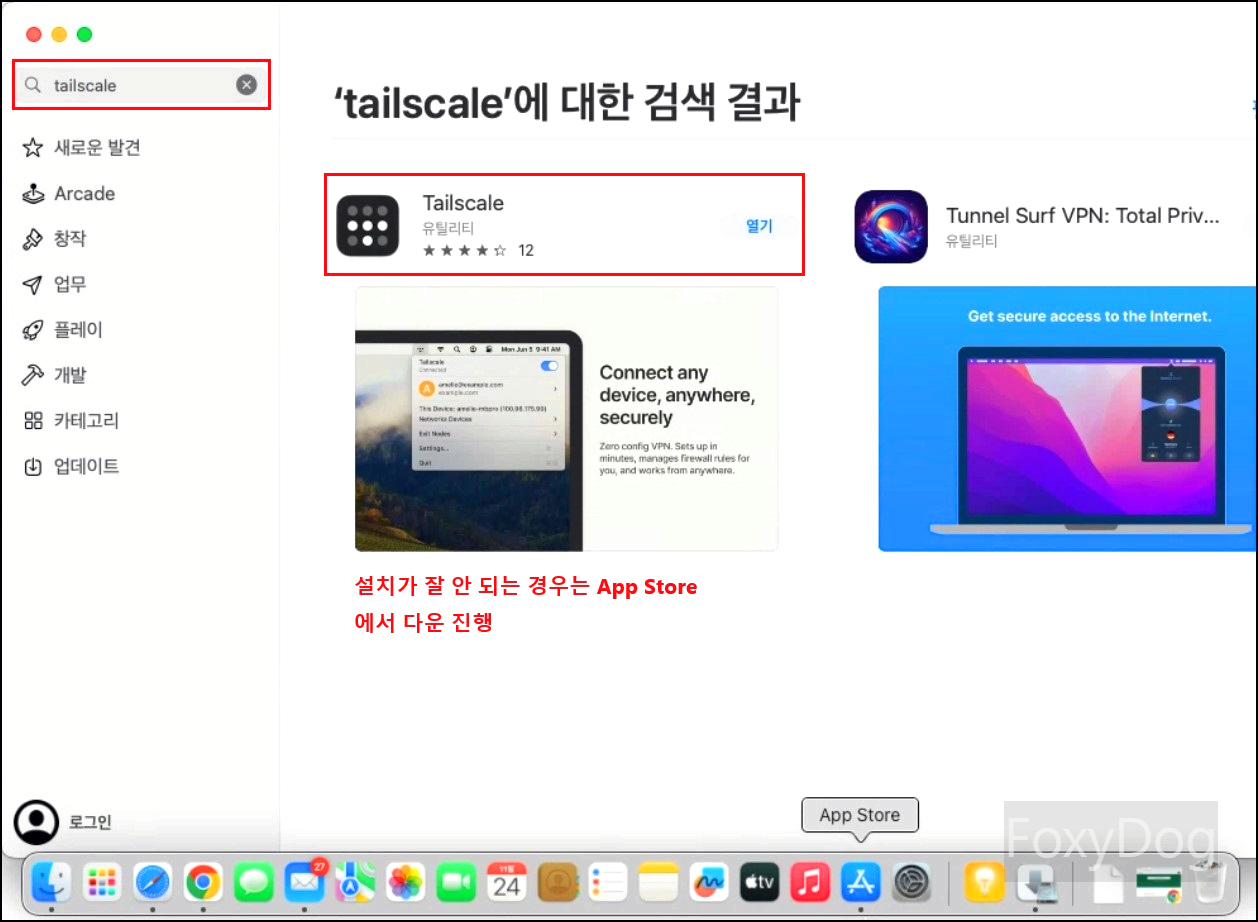Click the hammer icon beside 개발
The height and width of the screenshot is (922, 1258).
point(33,375)
